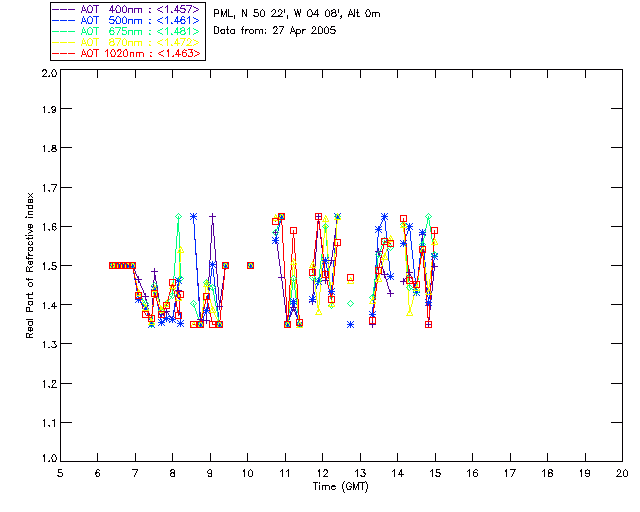Click the time-axis tick label '8'
The height and width of the screenshot is (512, 640).
(x=173, y=473)
